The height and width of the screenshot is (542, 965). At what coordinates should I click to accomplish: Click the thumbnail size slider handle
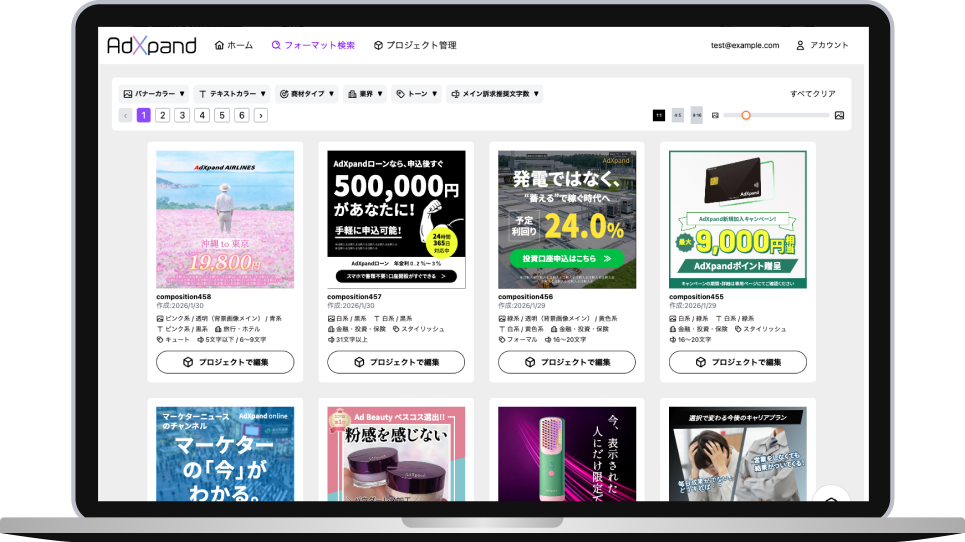coord(745,115)
